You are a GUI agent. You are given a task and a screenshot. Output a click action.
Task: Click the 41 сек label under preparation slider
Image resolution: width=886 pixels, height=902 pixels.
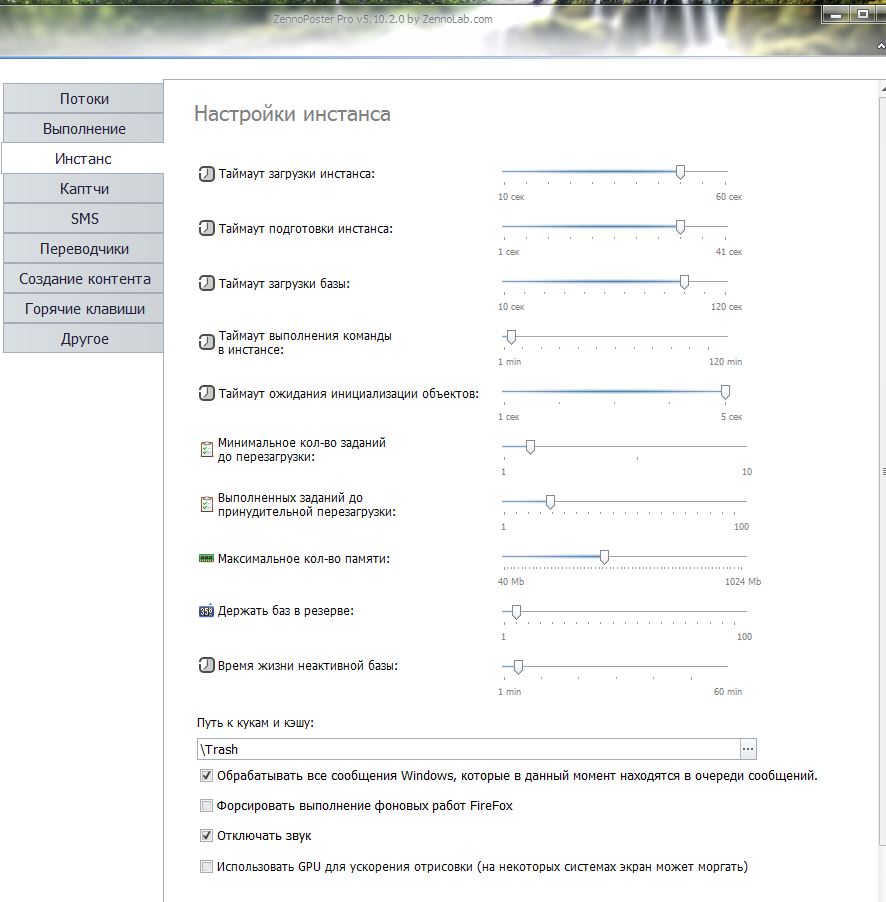[x=729, y=252]
